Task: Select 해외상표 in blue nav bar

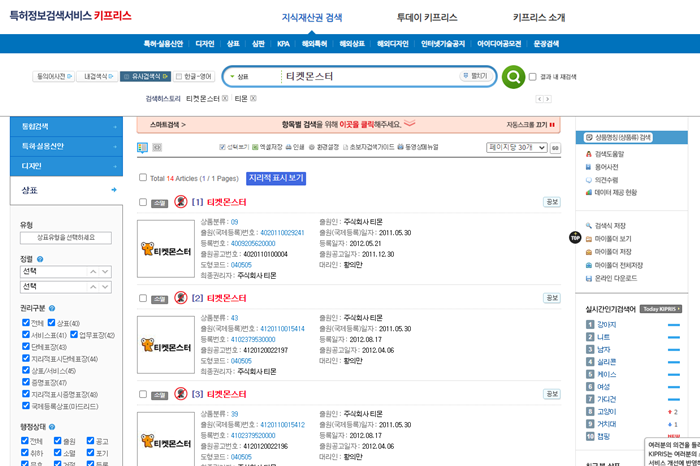Action: [x=352, y=44]
